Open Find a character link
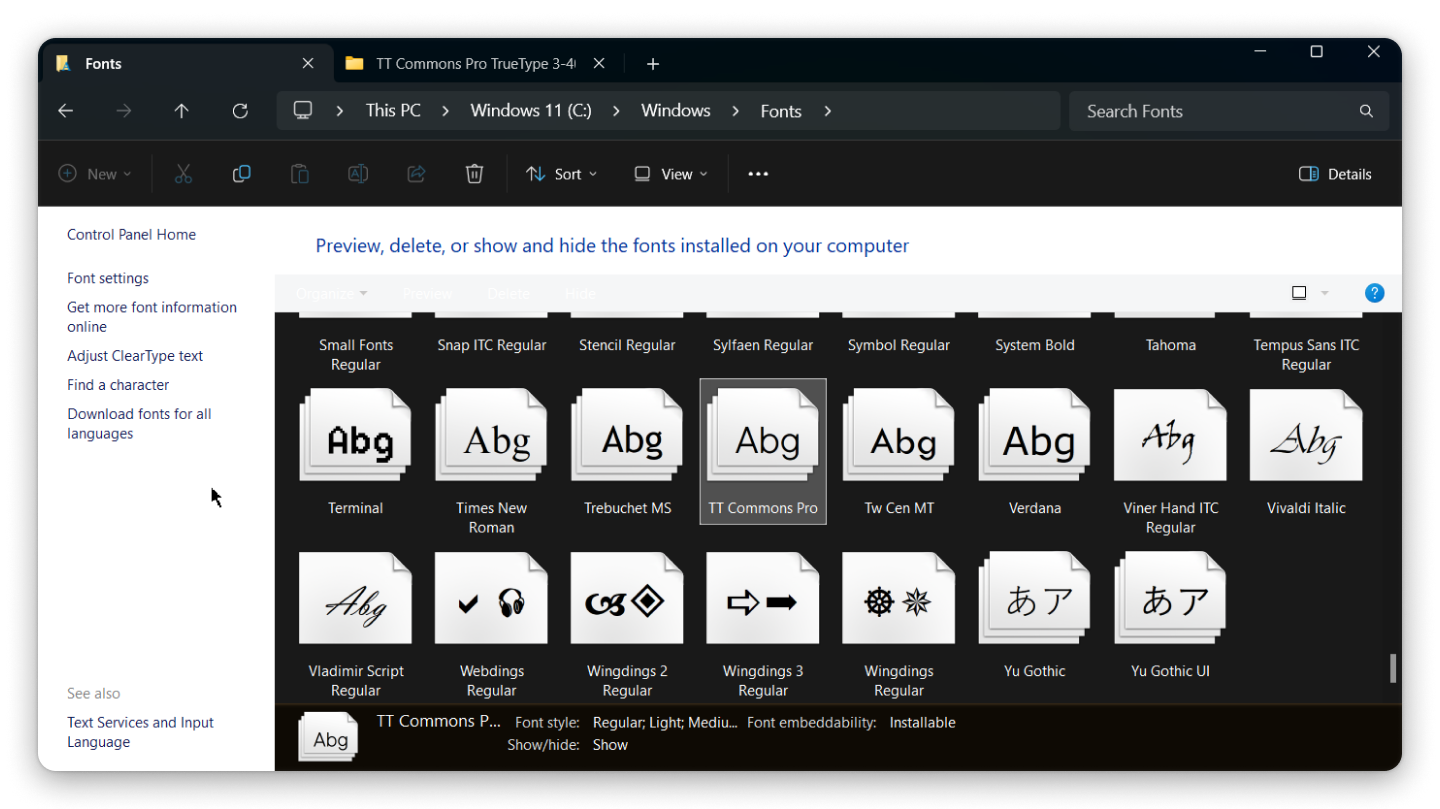Viewport: 1440px width, 809px height. [118, 385]
